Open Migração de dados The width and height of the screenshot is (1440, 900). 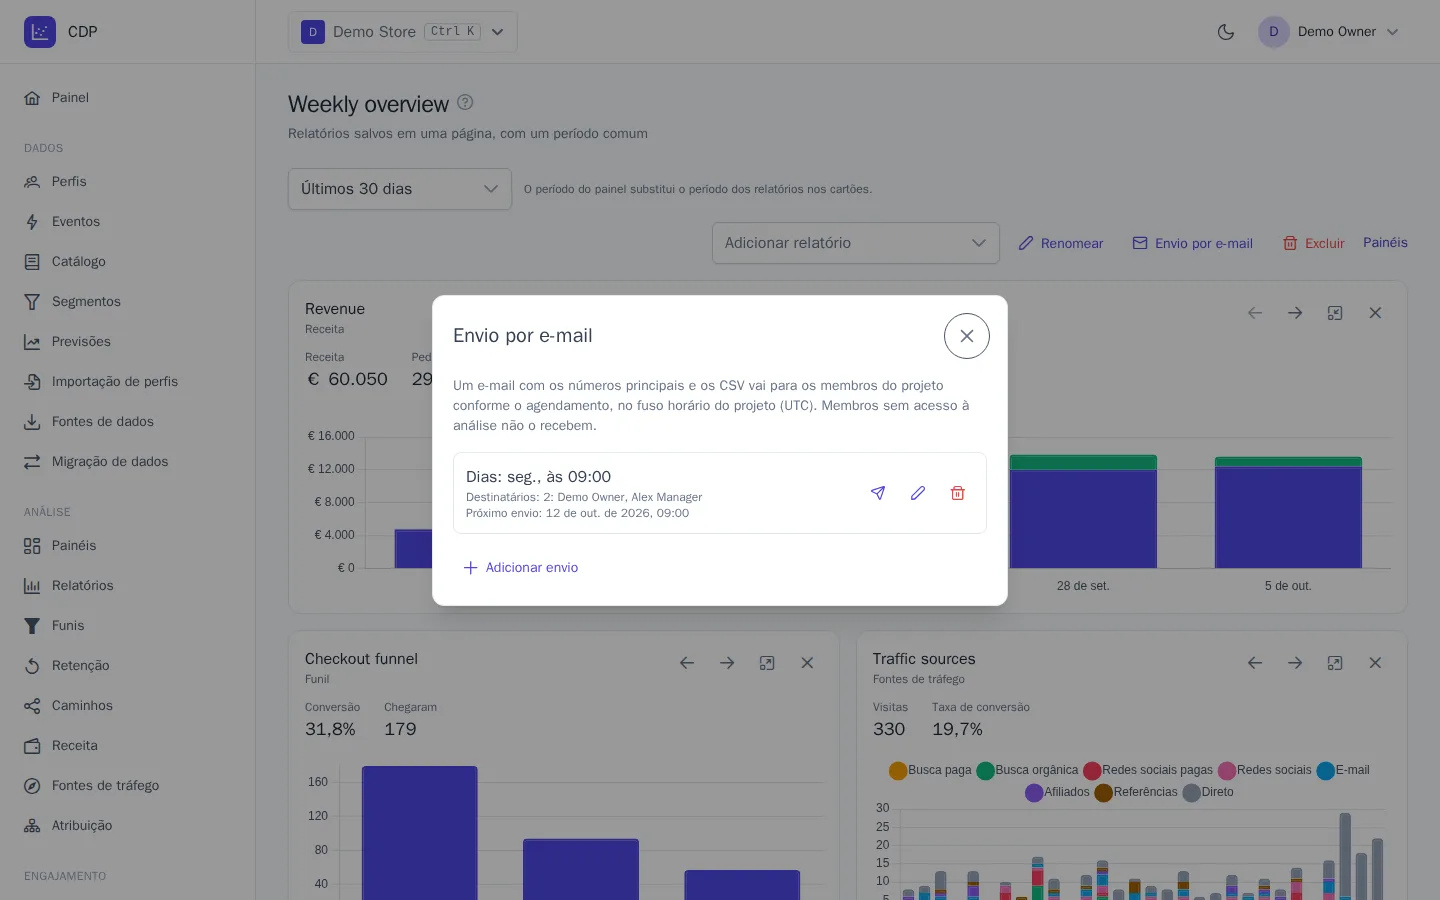point(128,461)
